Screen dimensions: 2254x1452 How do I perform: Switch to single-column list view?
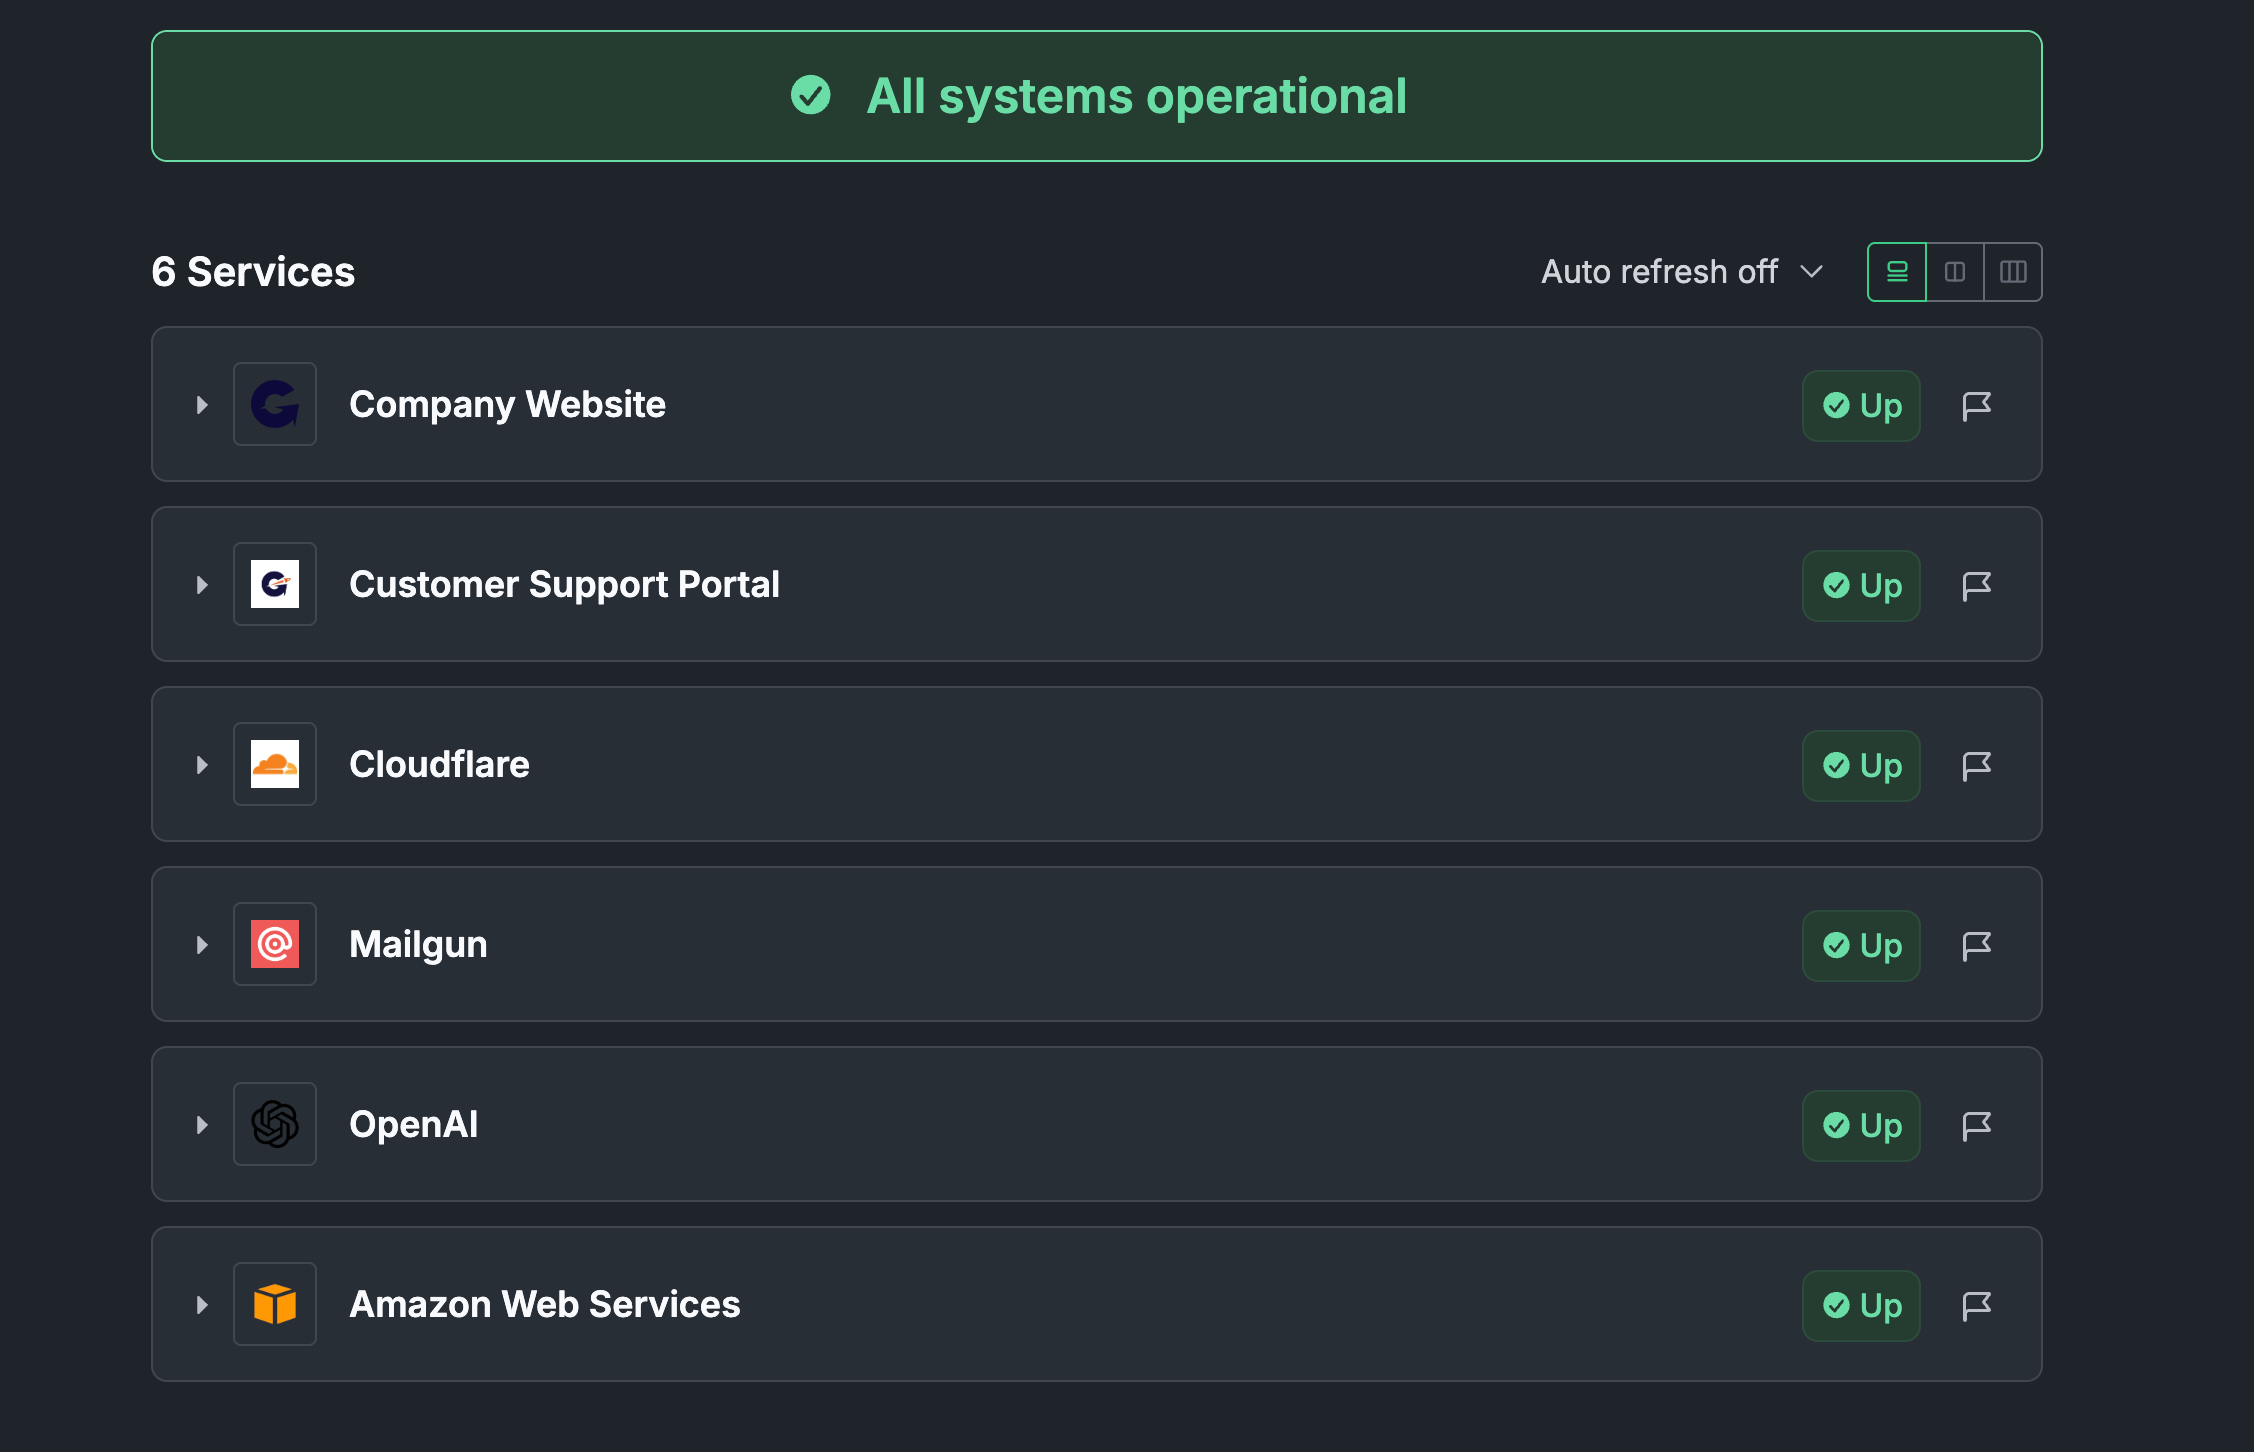(x=1897, y=272)
